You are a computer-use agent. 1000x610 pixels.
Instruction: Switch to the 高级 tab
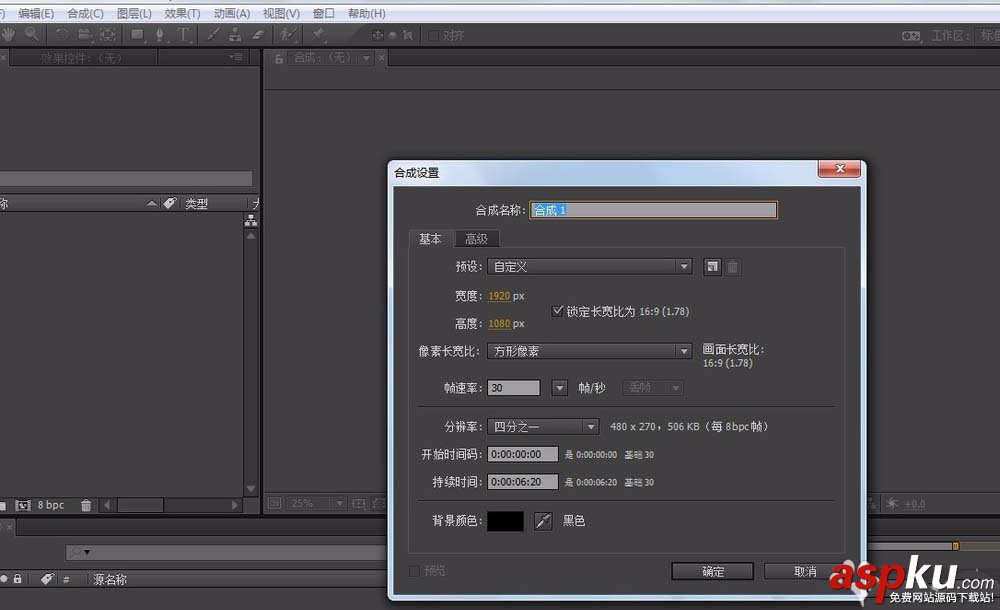click(476, 239)
